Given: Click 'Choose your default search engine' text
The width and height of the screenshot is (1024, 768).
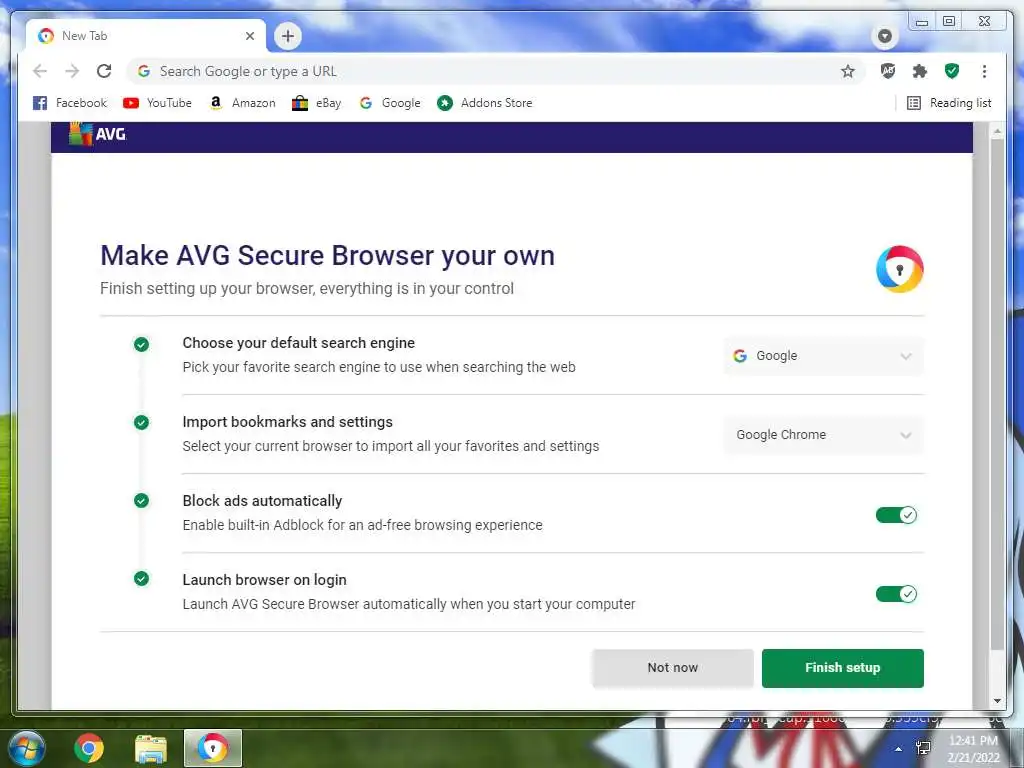Looking at the screenshot, I should pos(298,343).
